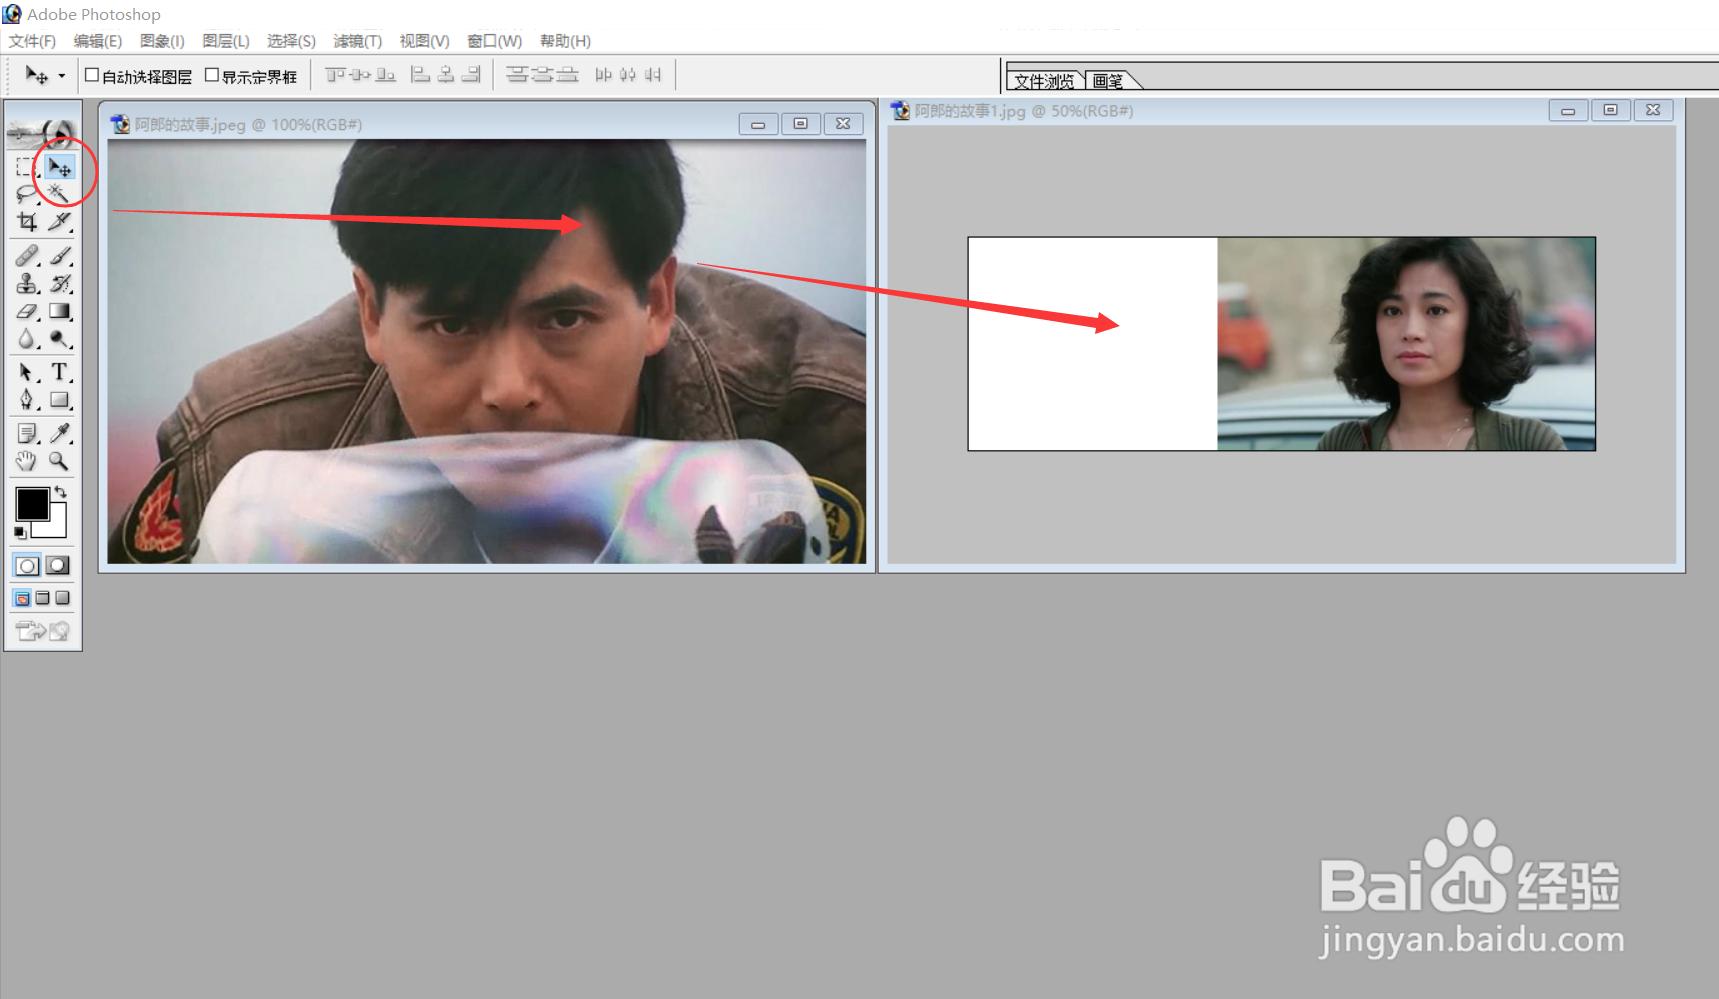The width and height of the screenshot is (1719, 999).
Task: Select the Eraser tool
Action: point(26,312)
